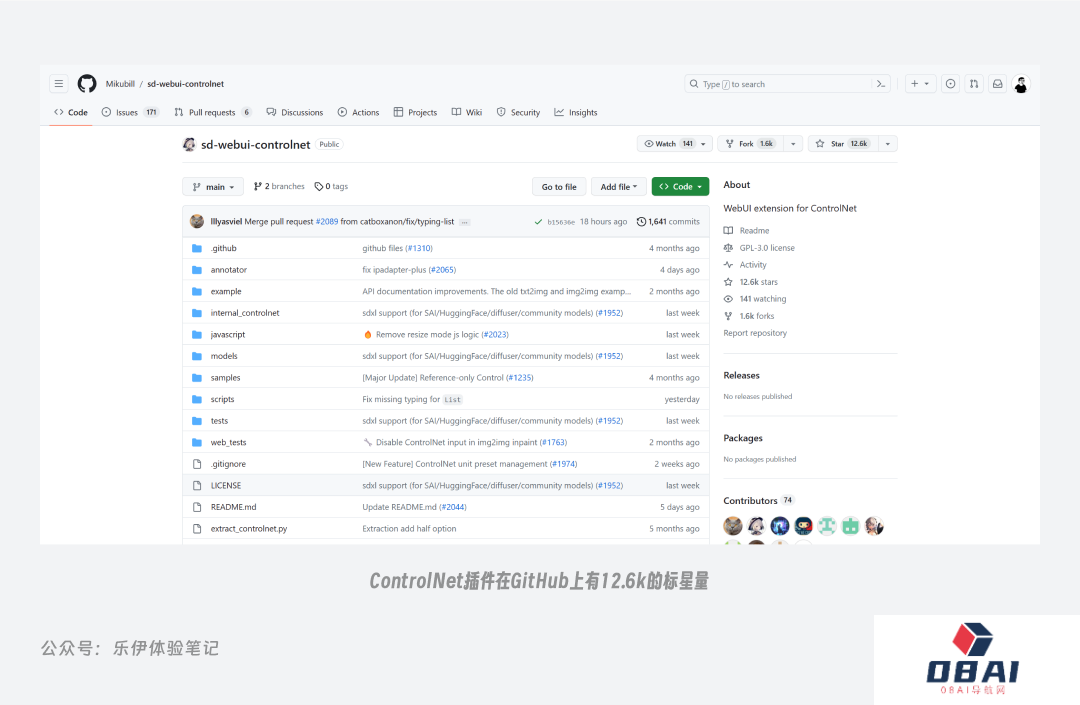Click the Go to file button
Viewport: 1080px width, 705px height.
[x=559, y=187]
